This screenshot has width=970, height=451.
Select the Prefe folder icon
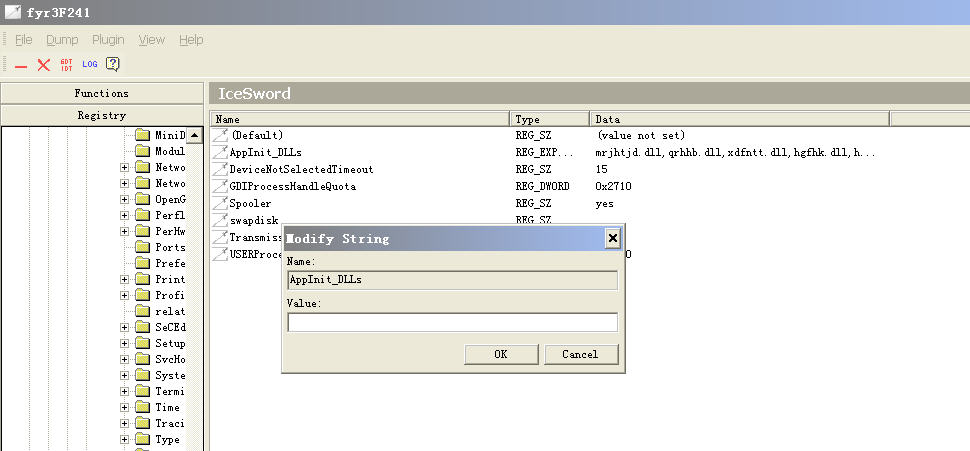click(x=143, y=264)
